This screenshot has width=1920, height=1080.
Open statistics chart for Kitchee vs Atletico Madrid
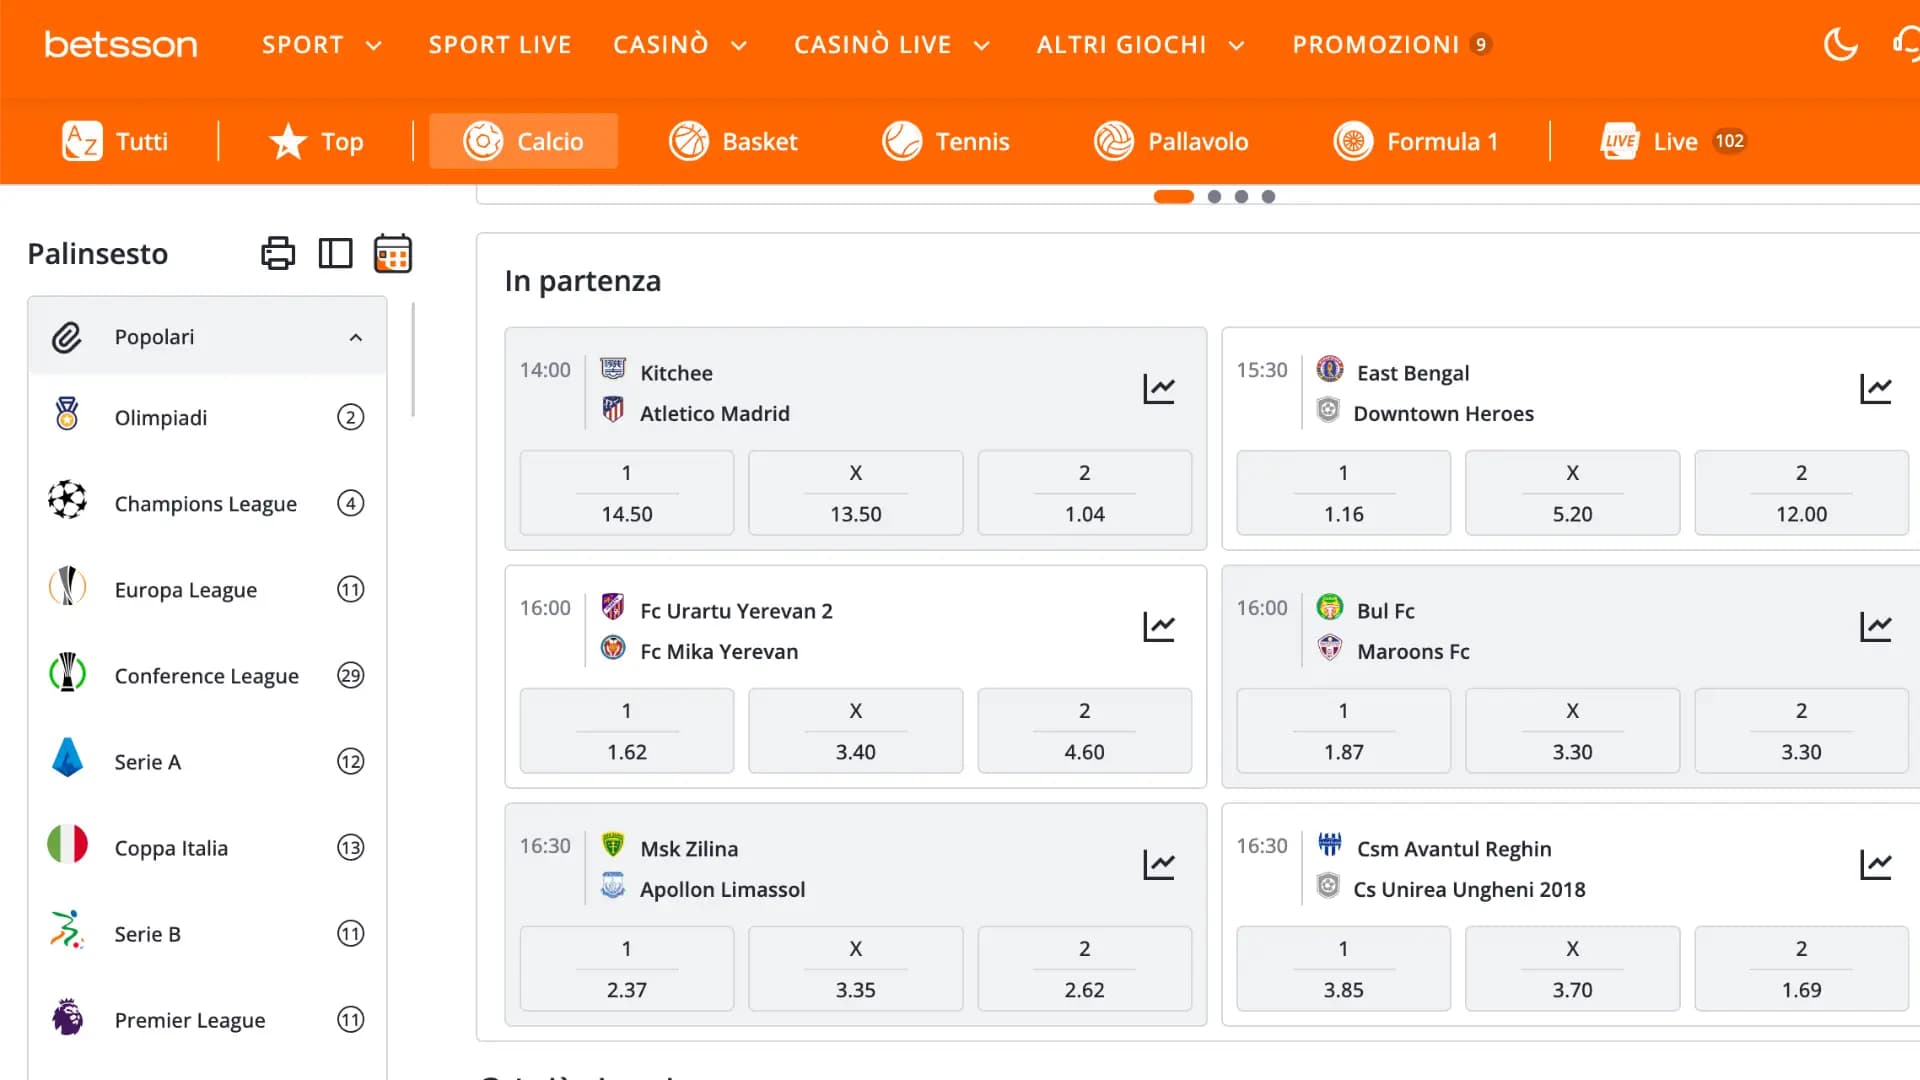pyautogui.click(x=1158, y=388)
